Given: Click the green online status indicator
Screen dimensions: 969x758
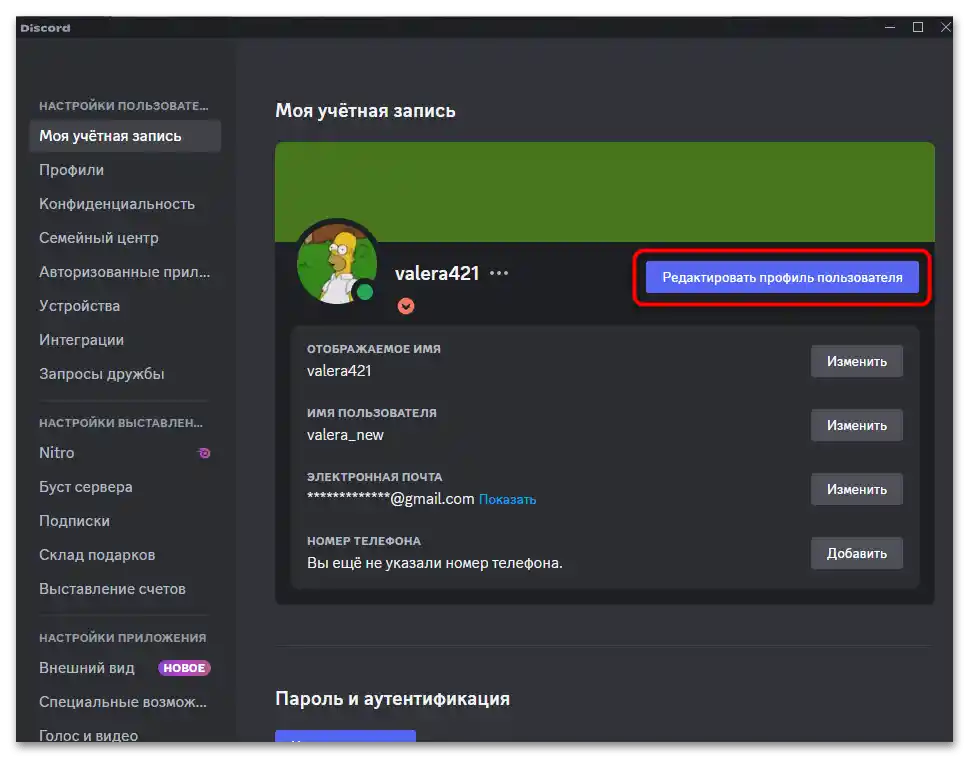Looking at the screenshot, I should point(365,292).
